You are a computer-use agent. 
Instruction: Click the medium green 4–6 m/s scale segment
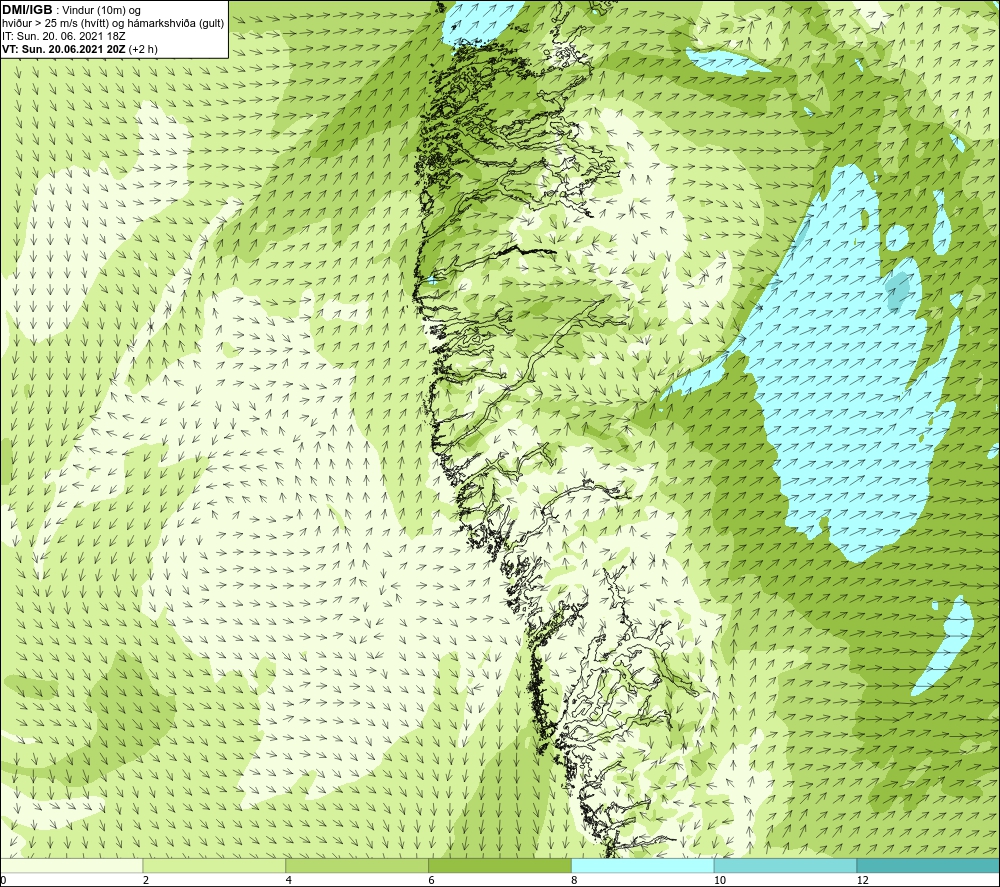[x=357, y=865]
